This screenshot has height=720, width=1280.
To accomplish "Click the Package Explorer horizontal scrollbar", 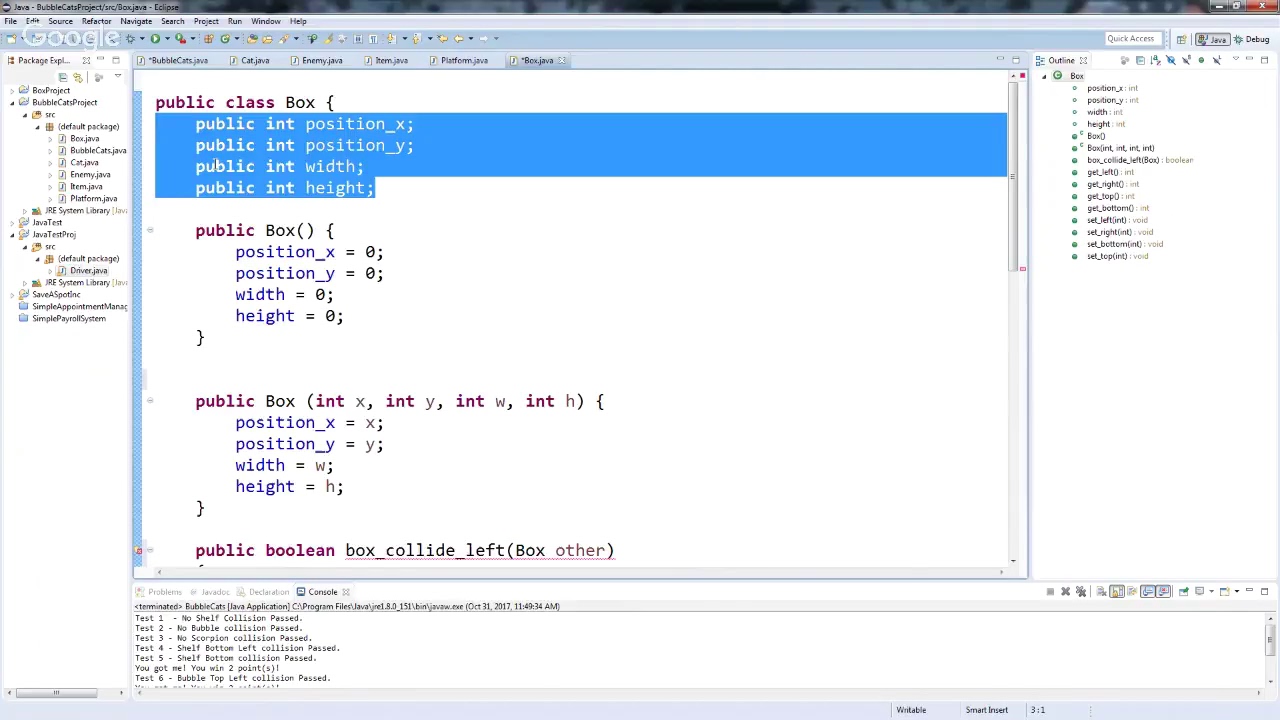I will pyautogui.click(x=58, y=692).
